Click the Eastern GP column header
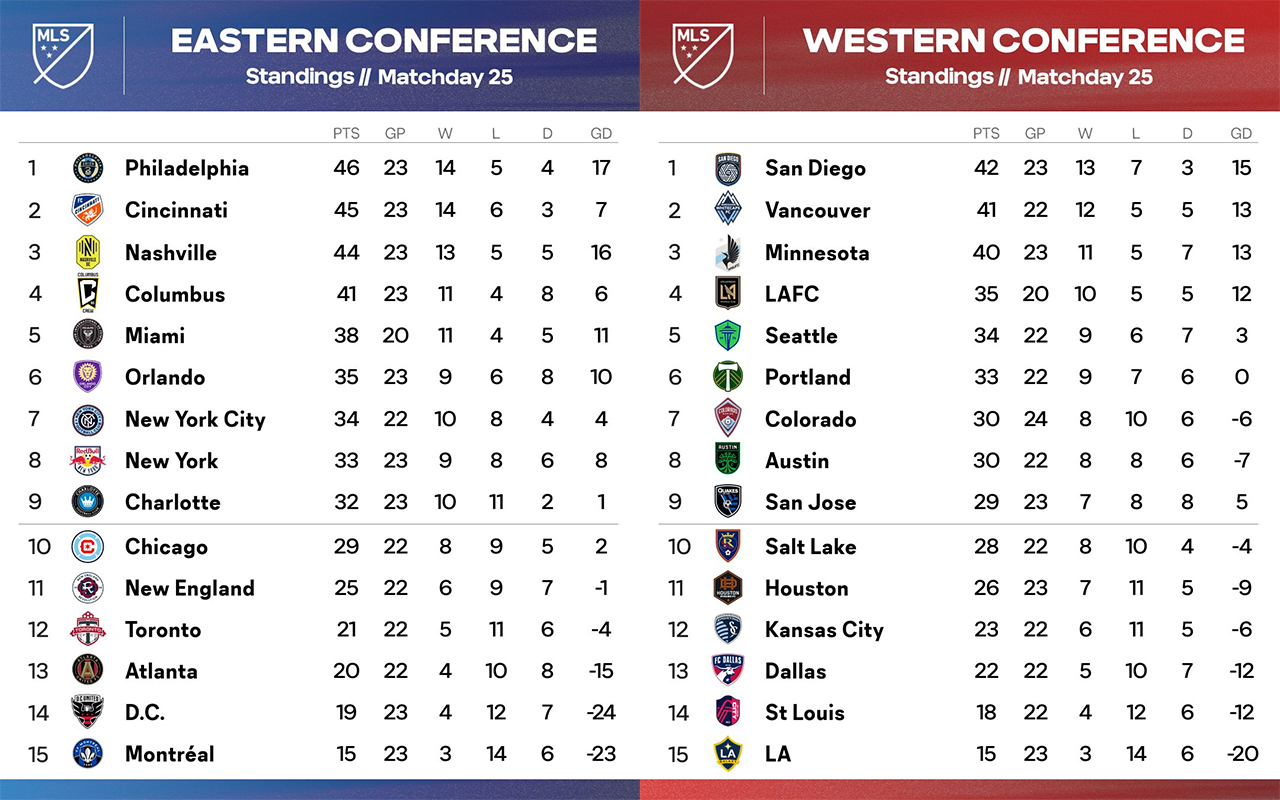This screenshot has height=800, width=1280. [x=395, y=133]
